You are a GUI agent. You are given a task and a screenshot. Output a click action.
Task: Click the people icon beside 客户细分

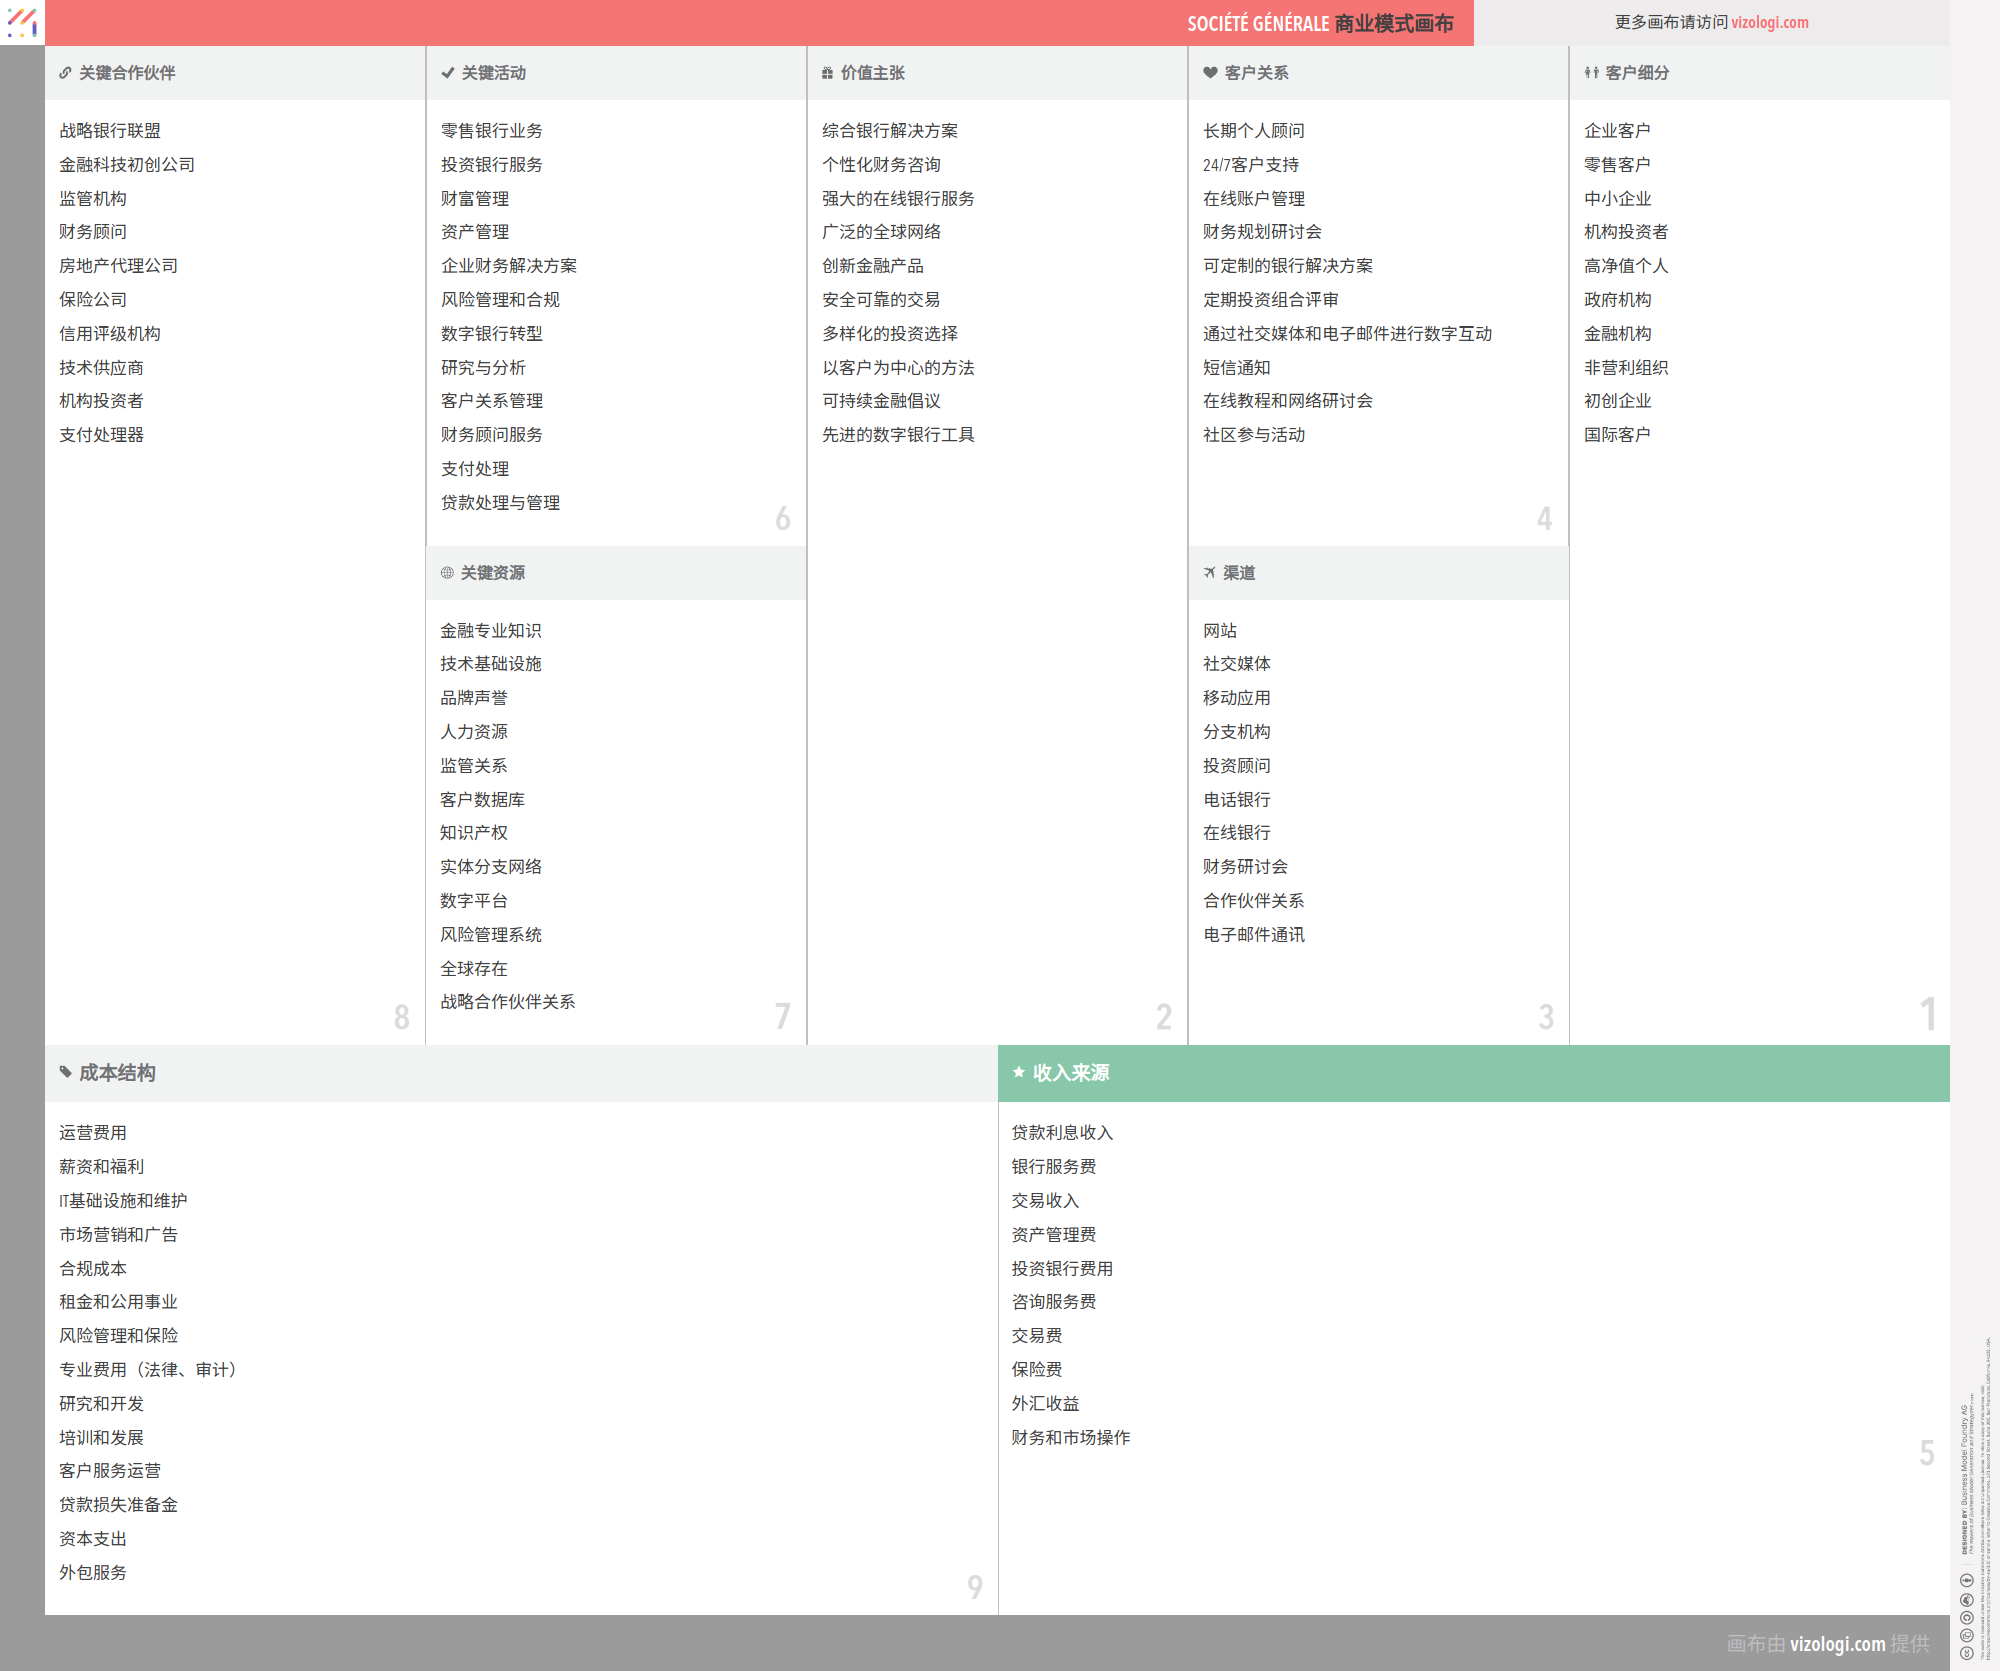[x=1591, y=73]
